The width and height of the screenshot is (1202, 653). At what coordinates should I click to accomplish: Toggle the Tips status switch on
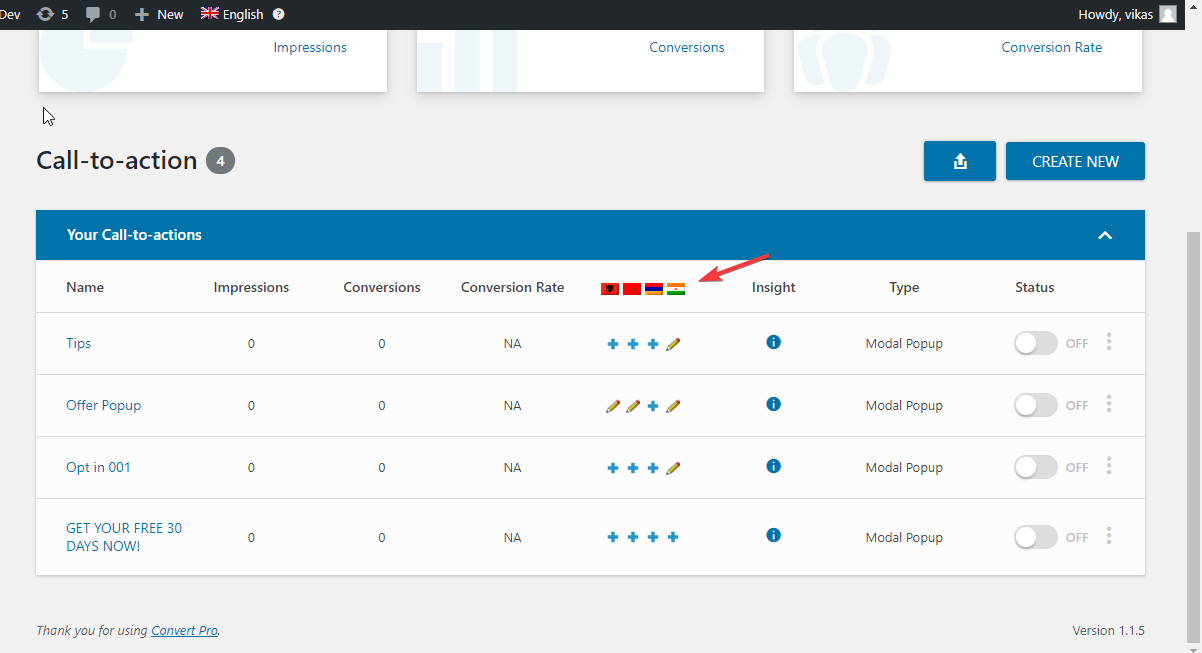point(1036,343)
